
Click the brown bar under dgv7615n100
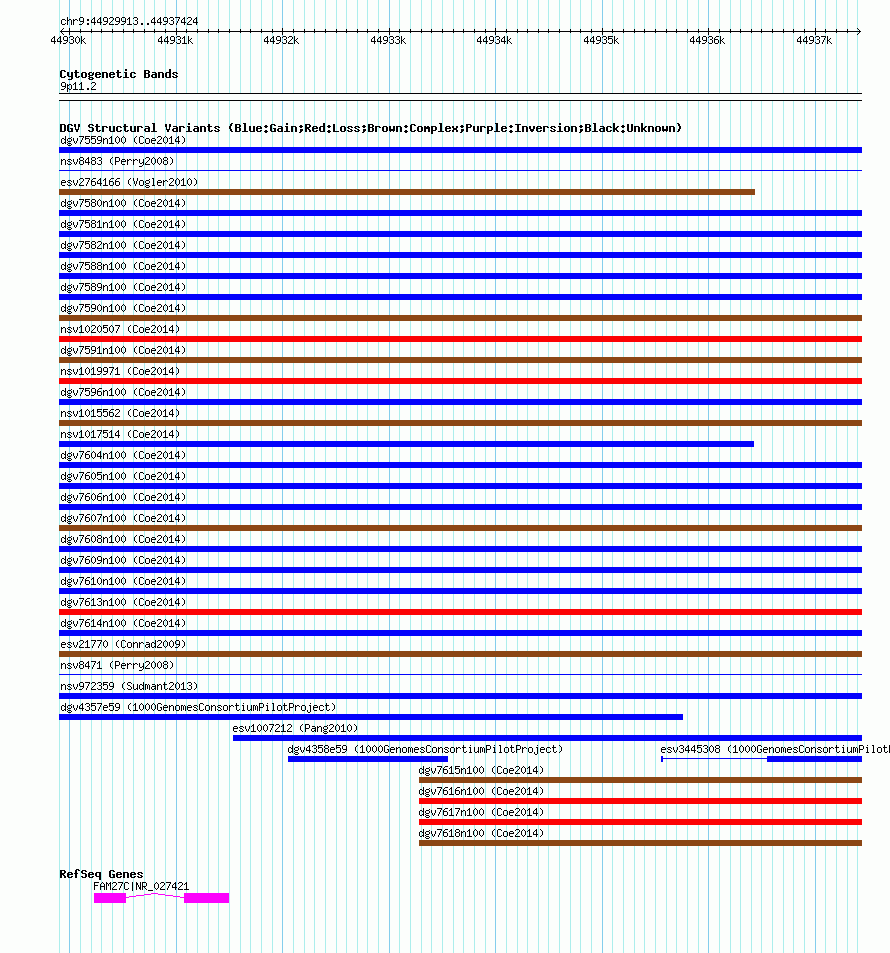640,780
